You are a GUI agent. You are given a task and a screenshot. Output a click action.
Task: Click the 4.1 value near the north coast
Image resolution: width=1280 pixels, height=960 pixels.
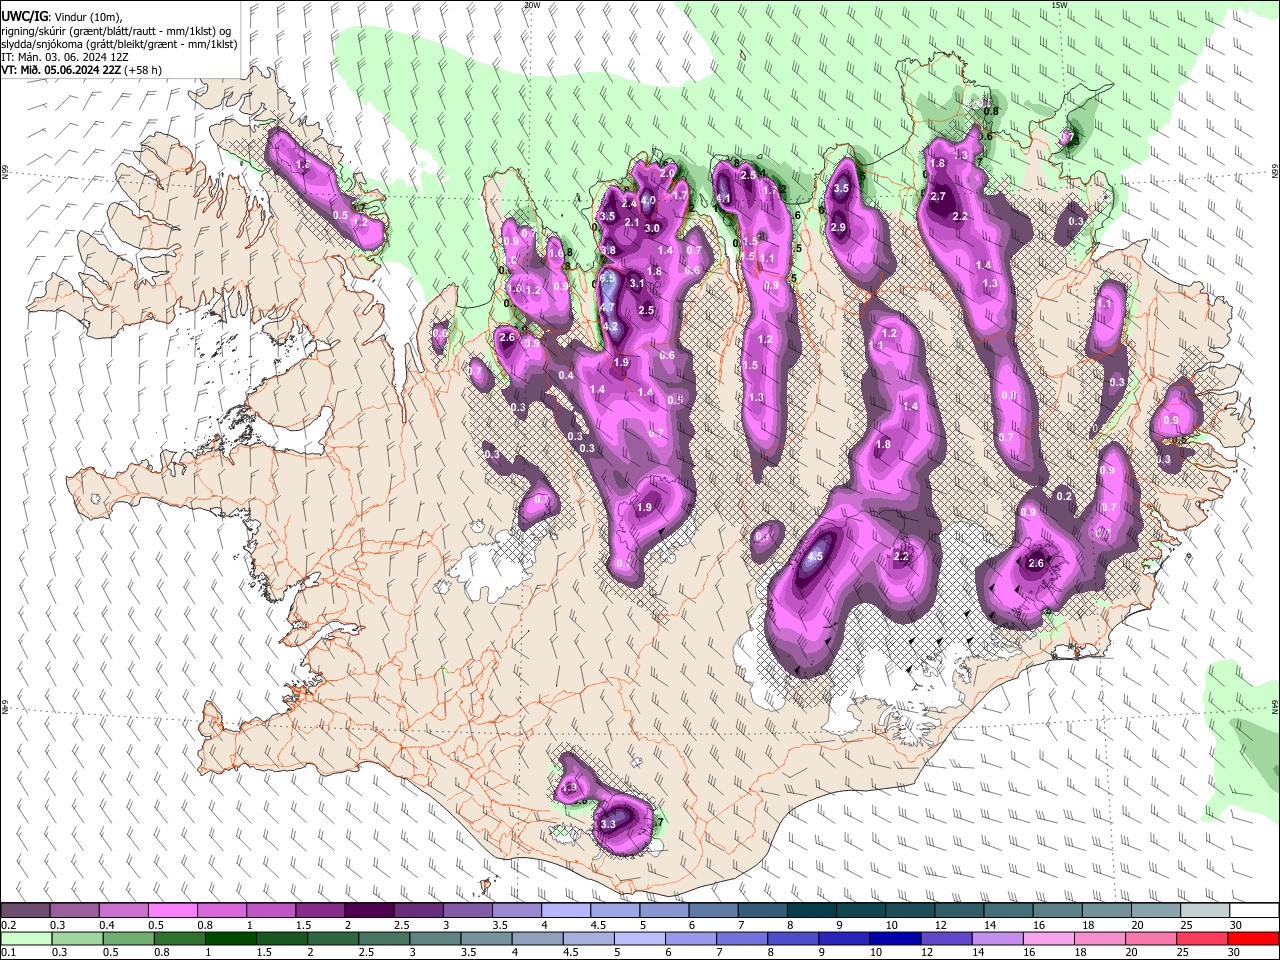tap(724, 199)
